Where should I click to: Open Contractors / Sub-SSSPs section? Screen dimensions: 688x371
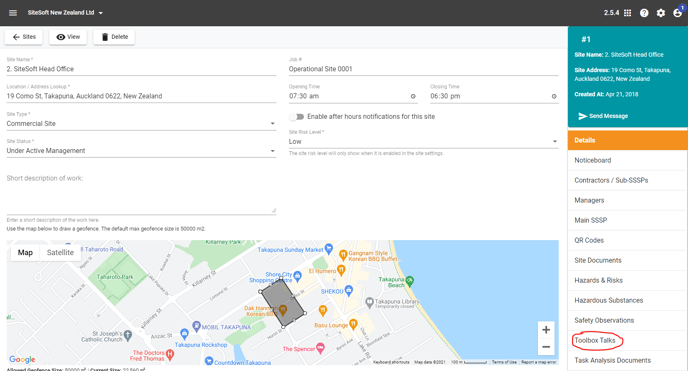pyautogui.click(x=627, y=180)
